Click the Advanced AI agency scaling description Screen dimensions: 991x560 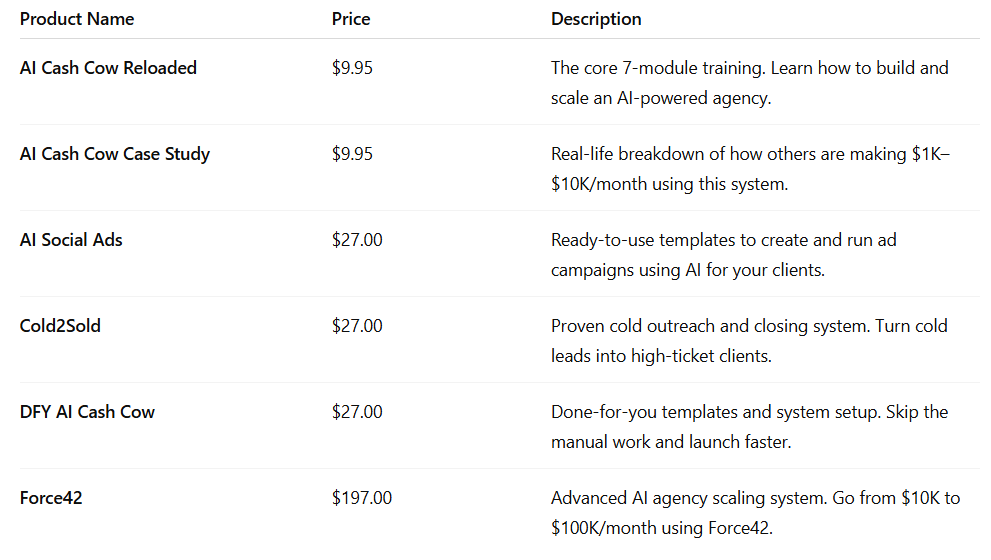click(x=755, y=513)
